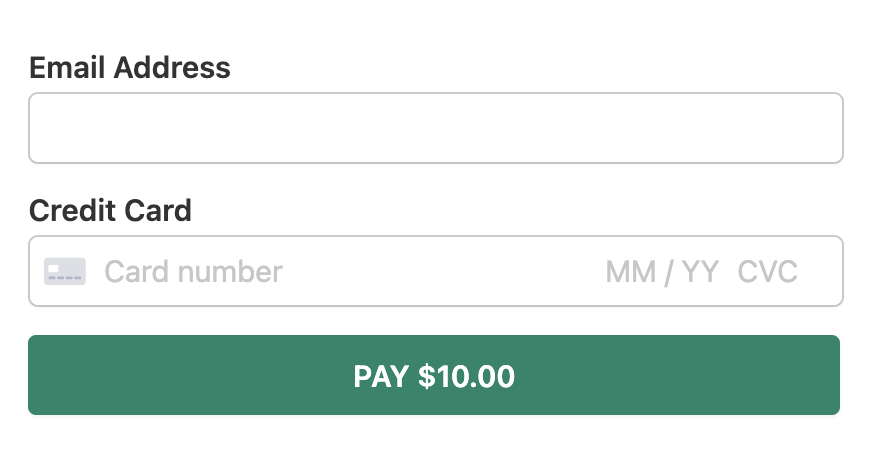This screenshot has height=454, width=874.
Task: Activate the card verification code entry
Action: pos(767,272)
